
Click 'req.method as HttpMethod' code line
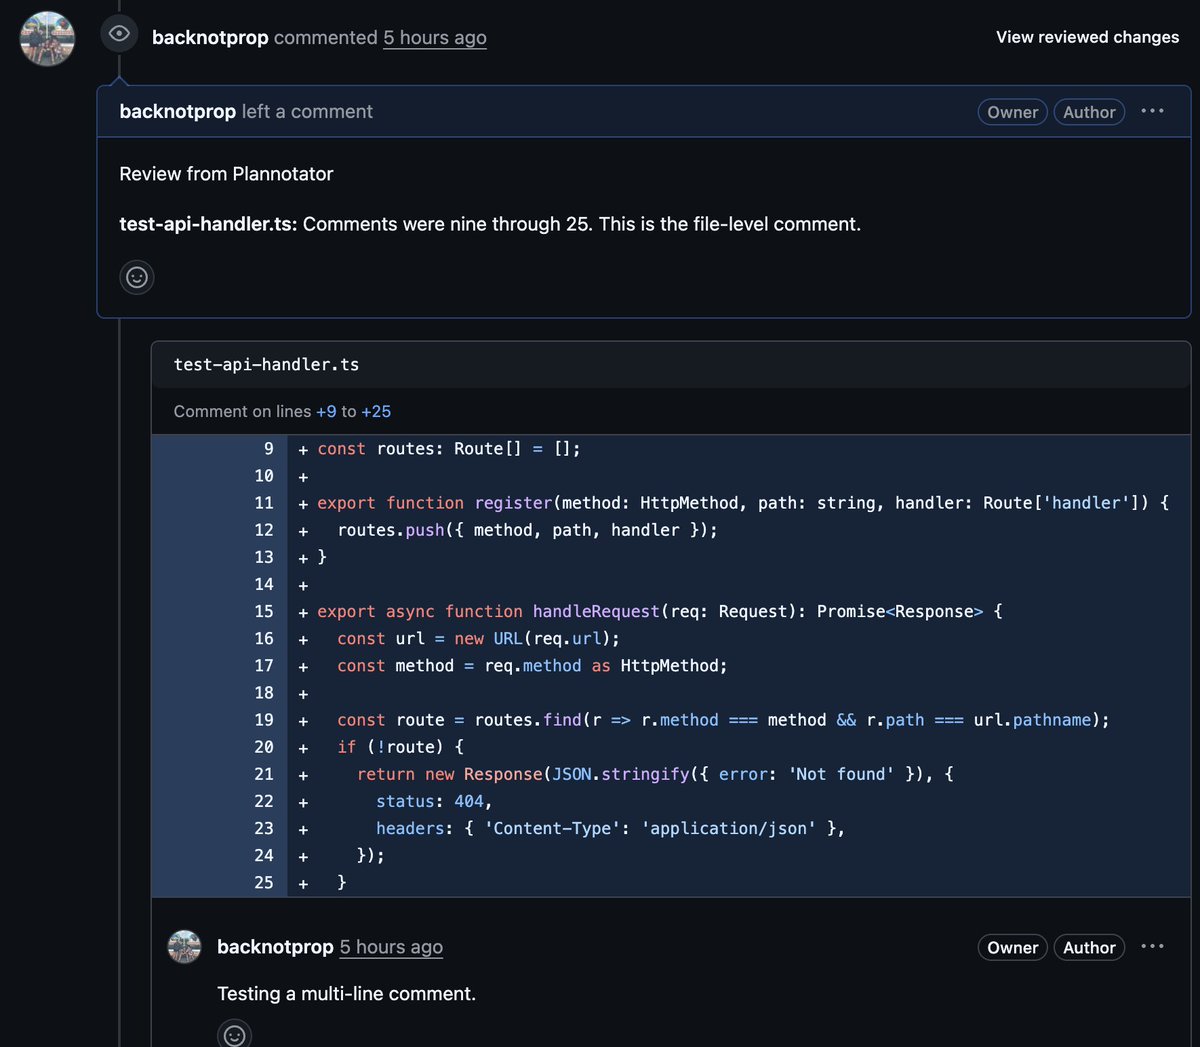532,665
